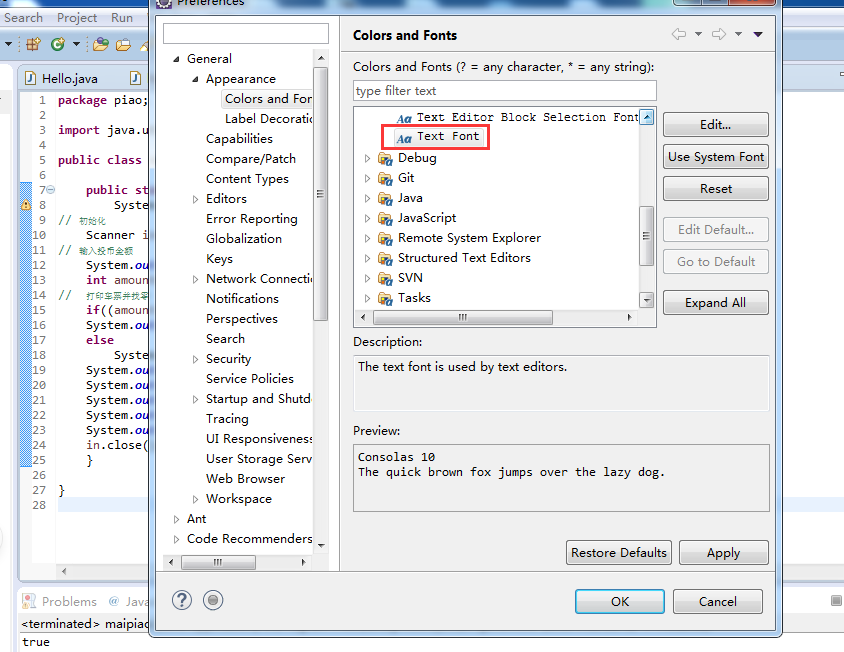Select Keys in the preferences tree

click(219, 259)
